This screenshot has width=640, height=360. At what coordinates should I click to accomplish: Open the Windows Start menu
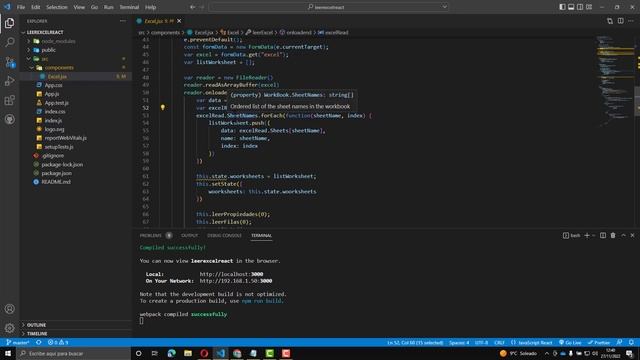click(8, 353)
